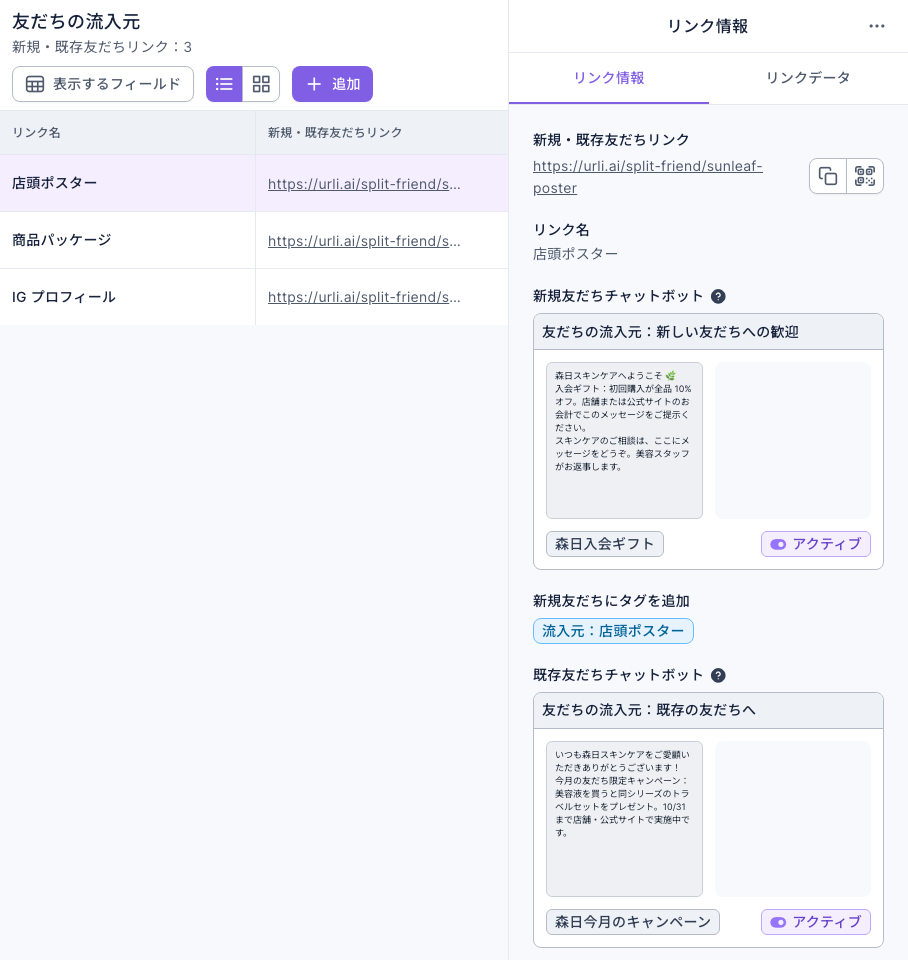The height and width of the screenshot is (960, 908).
Task: Click the 森日入会ギフト chatbot label
Action: tap(605, 544)
